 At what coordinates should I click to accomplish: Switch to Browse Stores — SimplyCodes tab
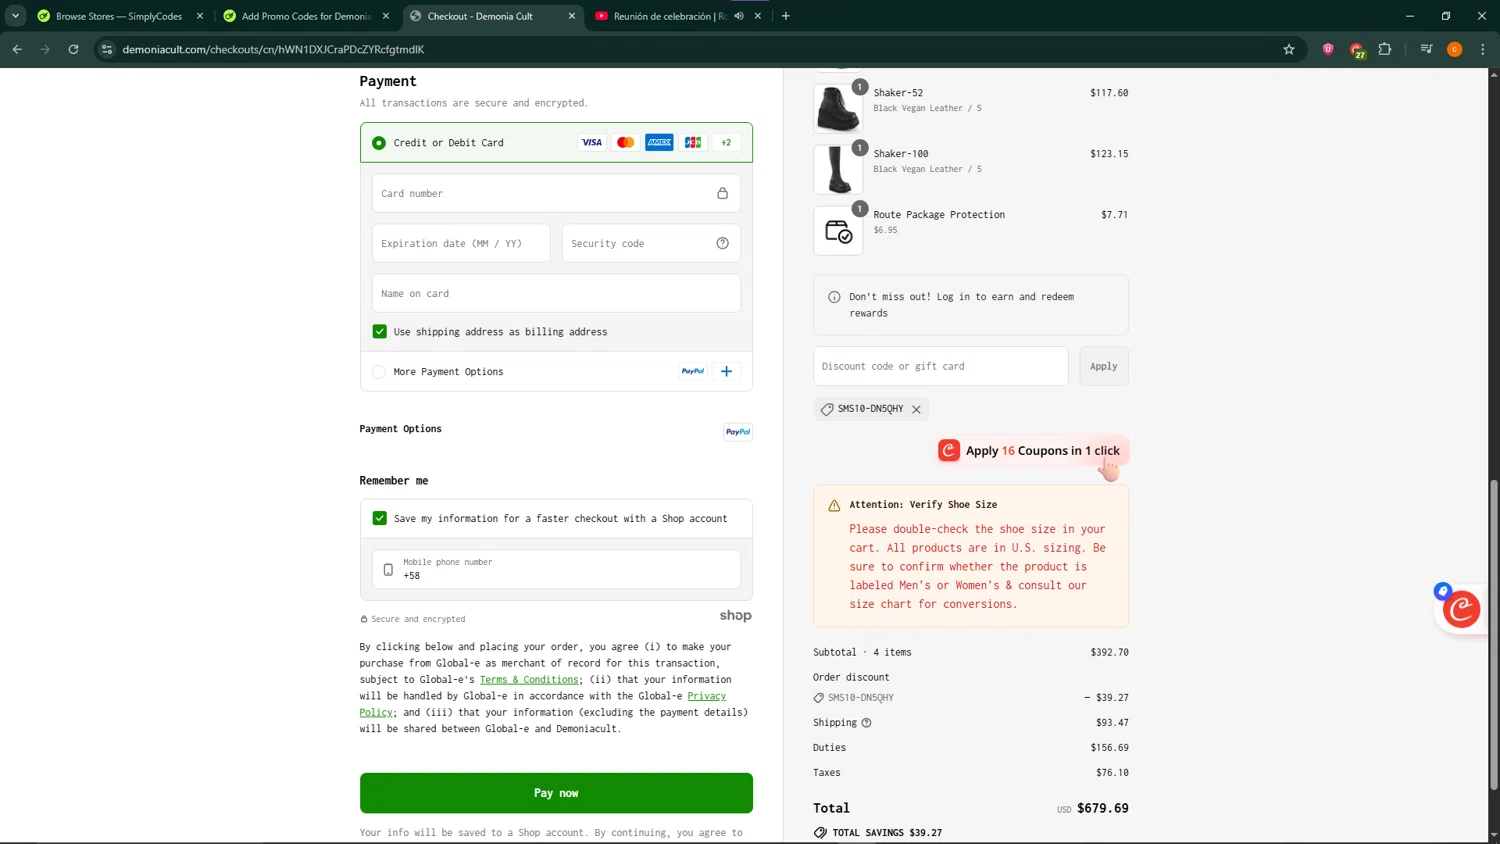tap(119, 16)
